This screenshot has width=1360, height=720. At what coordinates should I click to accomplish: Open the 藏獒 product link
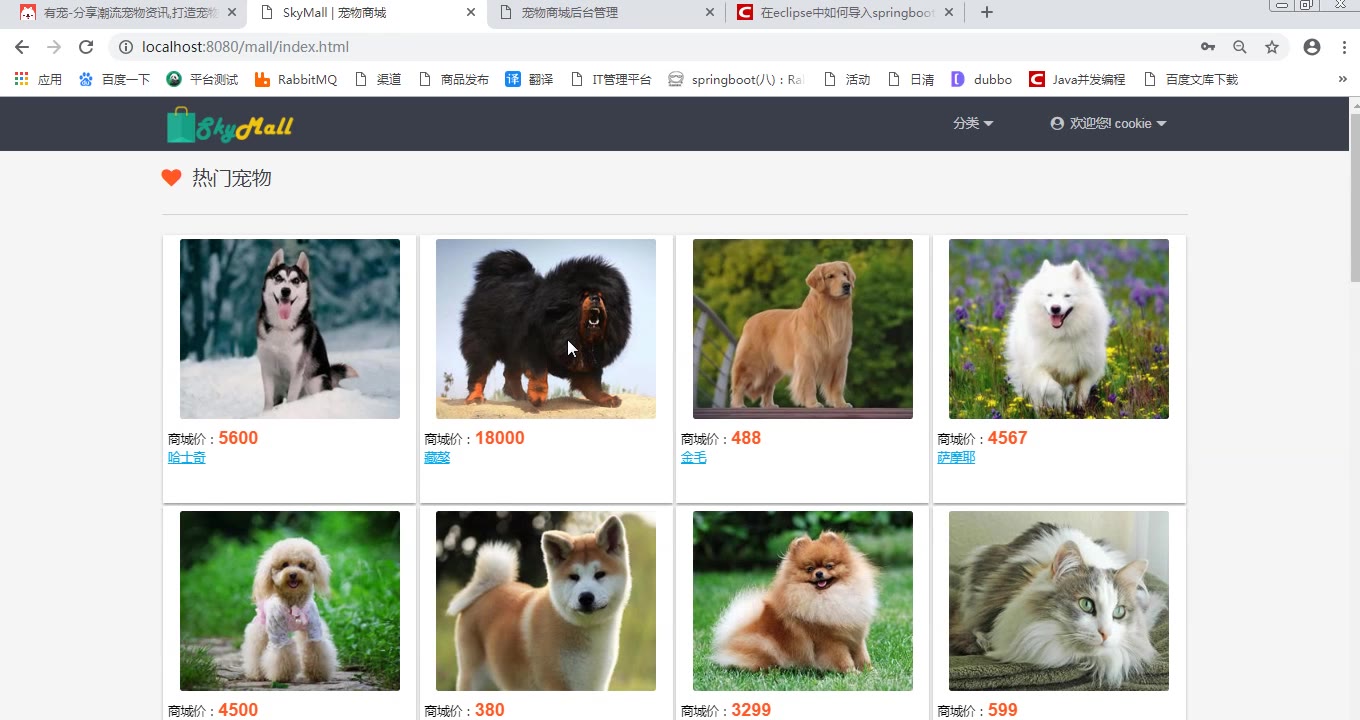click(x=437, y=457)
